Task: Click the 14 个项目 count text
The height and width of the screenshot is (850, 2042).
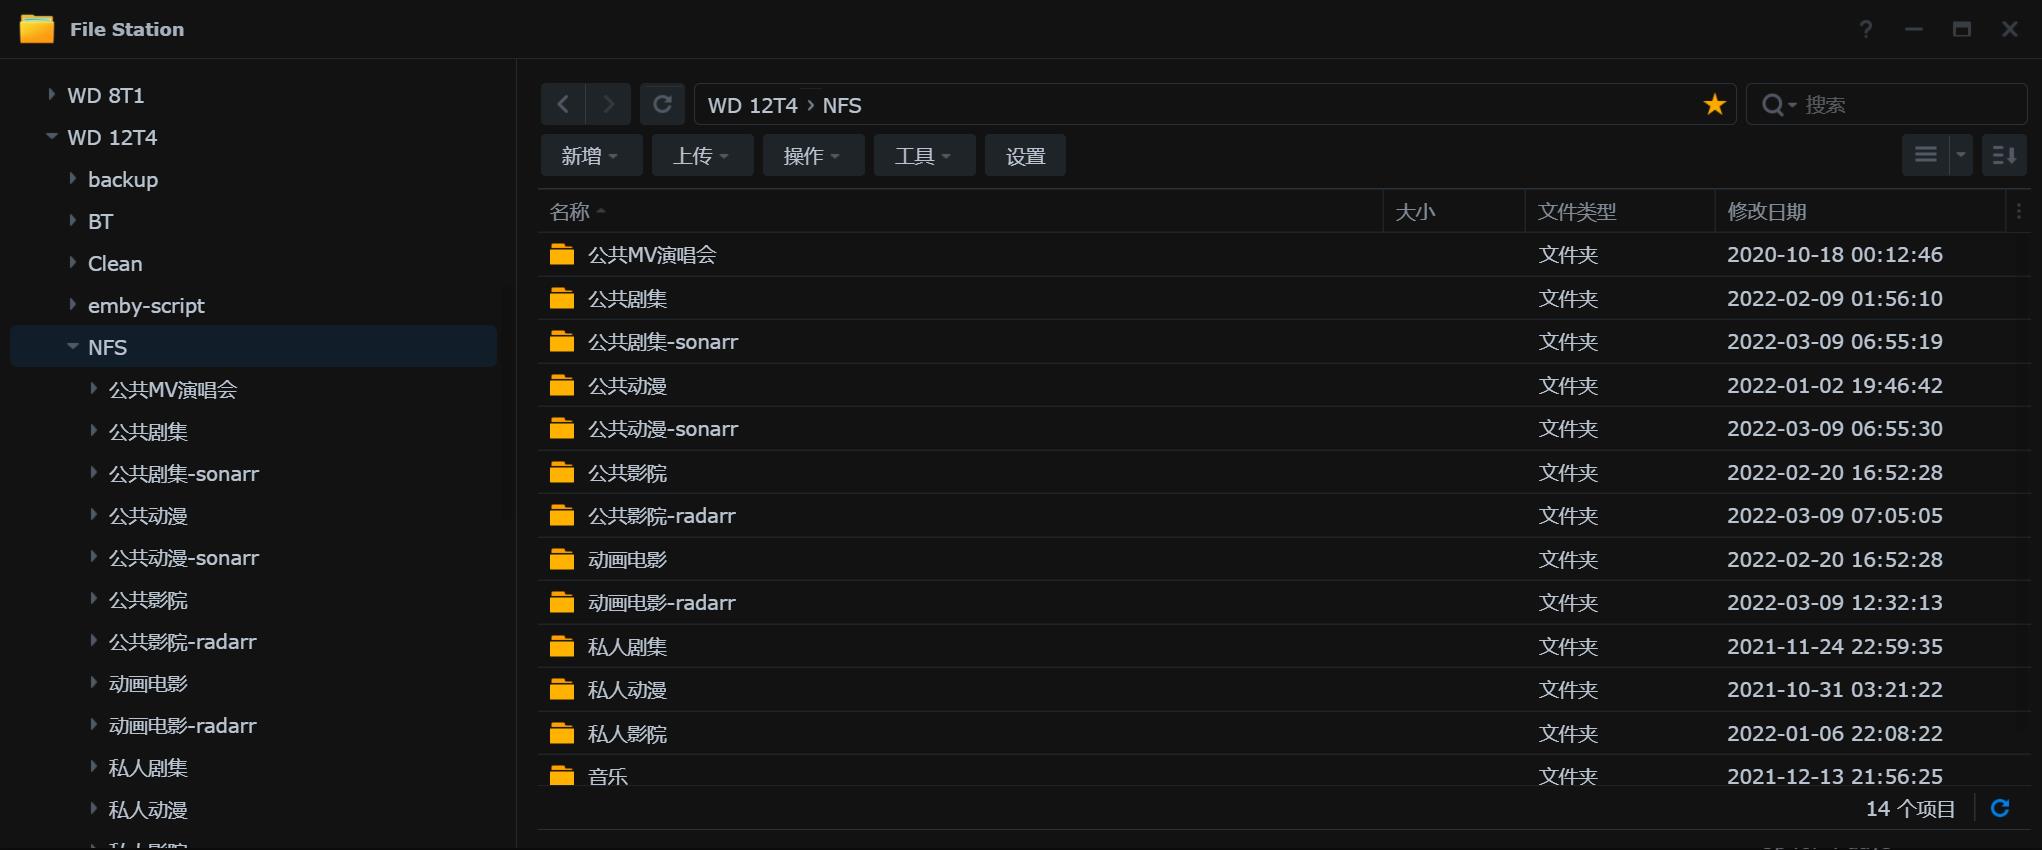Action: (x=1910, y=808)
